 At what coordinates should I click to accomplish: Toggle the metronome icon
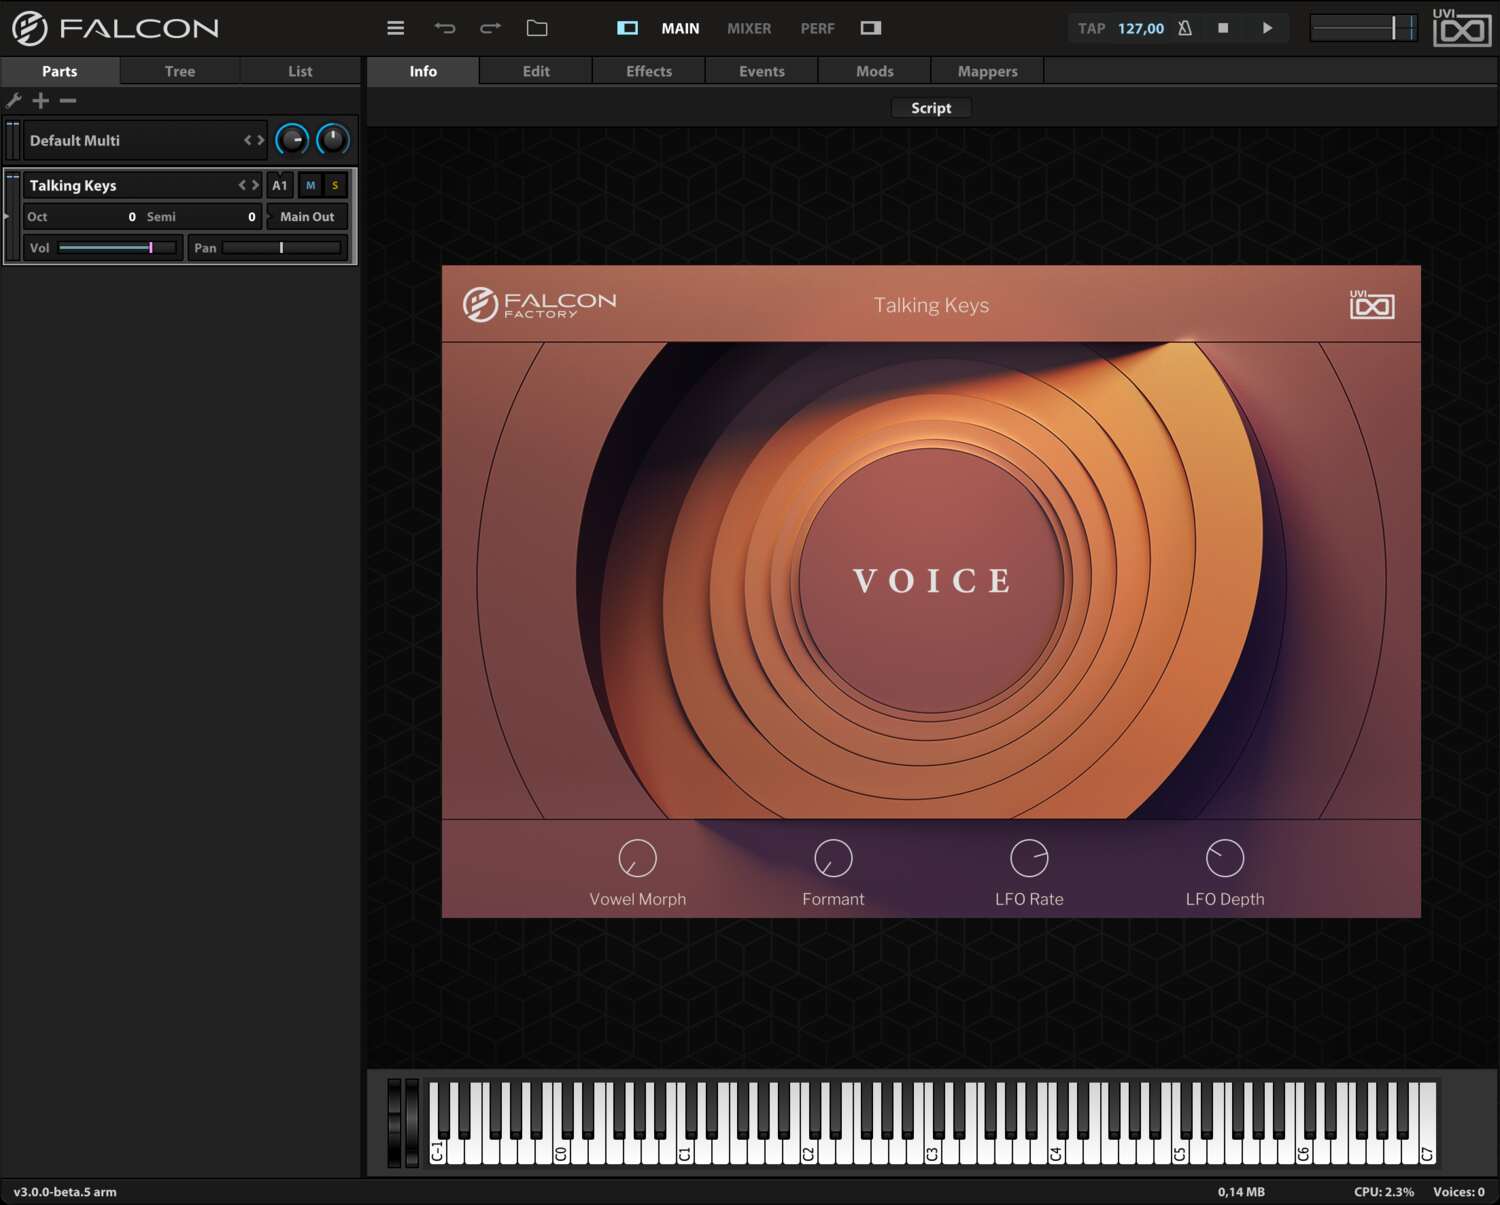(1185, 28)
